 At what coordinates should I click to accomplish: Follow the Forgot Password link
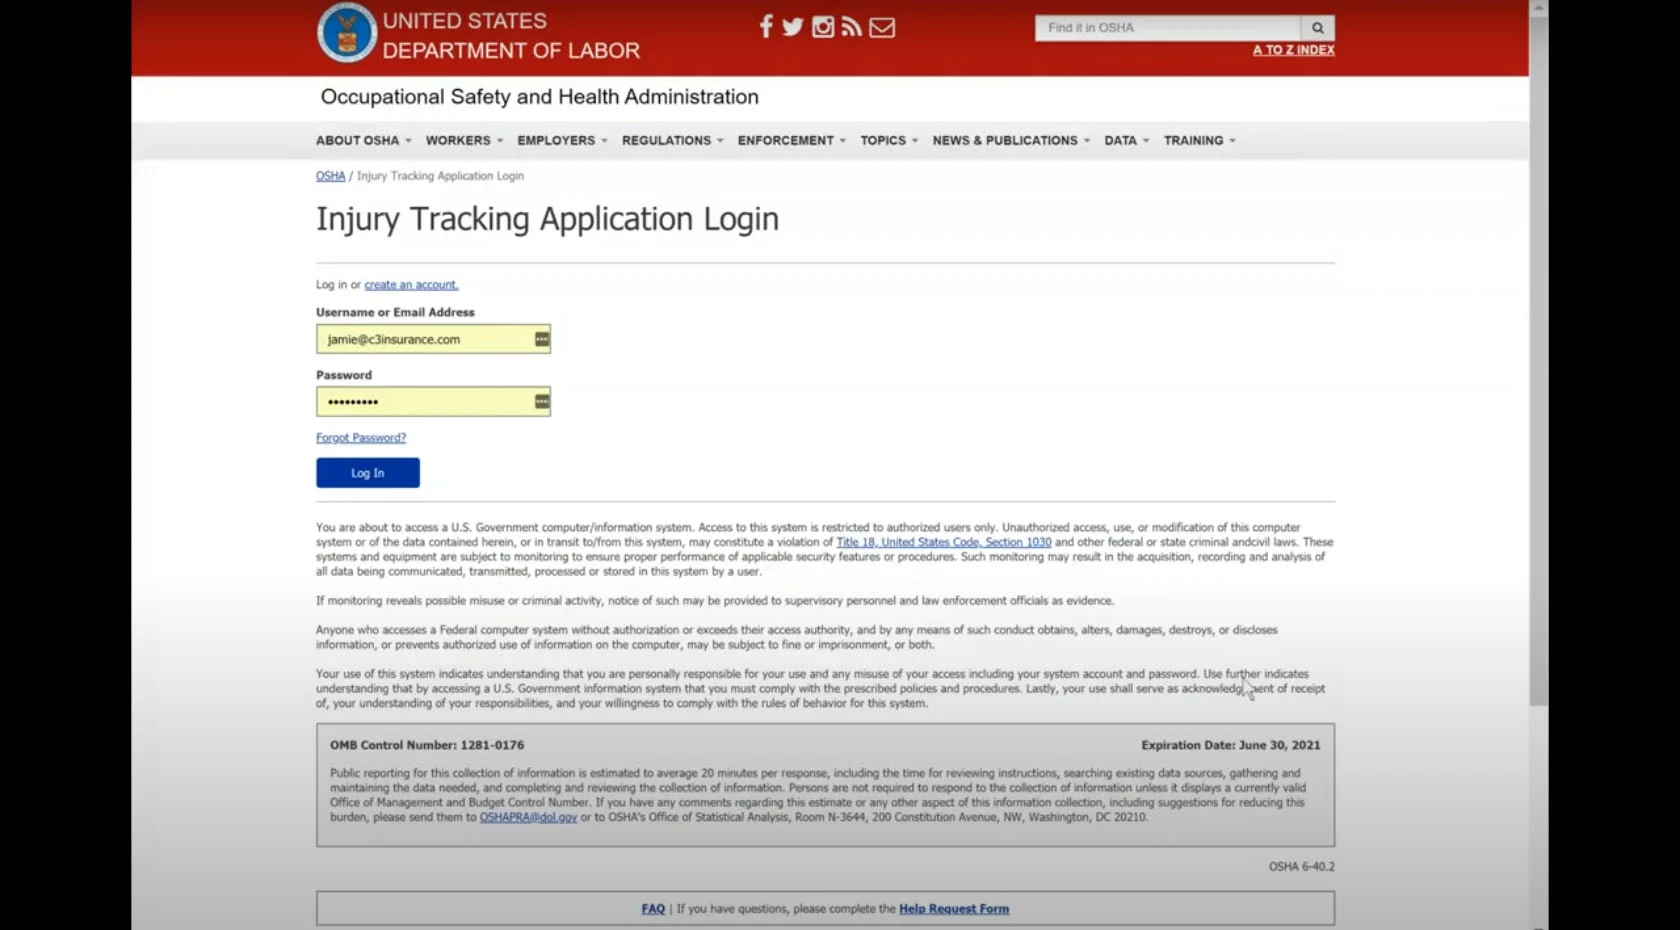[x=361, y=438]
